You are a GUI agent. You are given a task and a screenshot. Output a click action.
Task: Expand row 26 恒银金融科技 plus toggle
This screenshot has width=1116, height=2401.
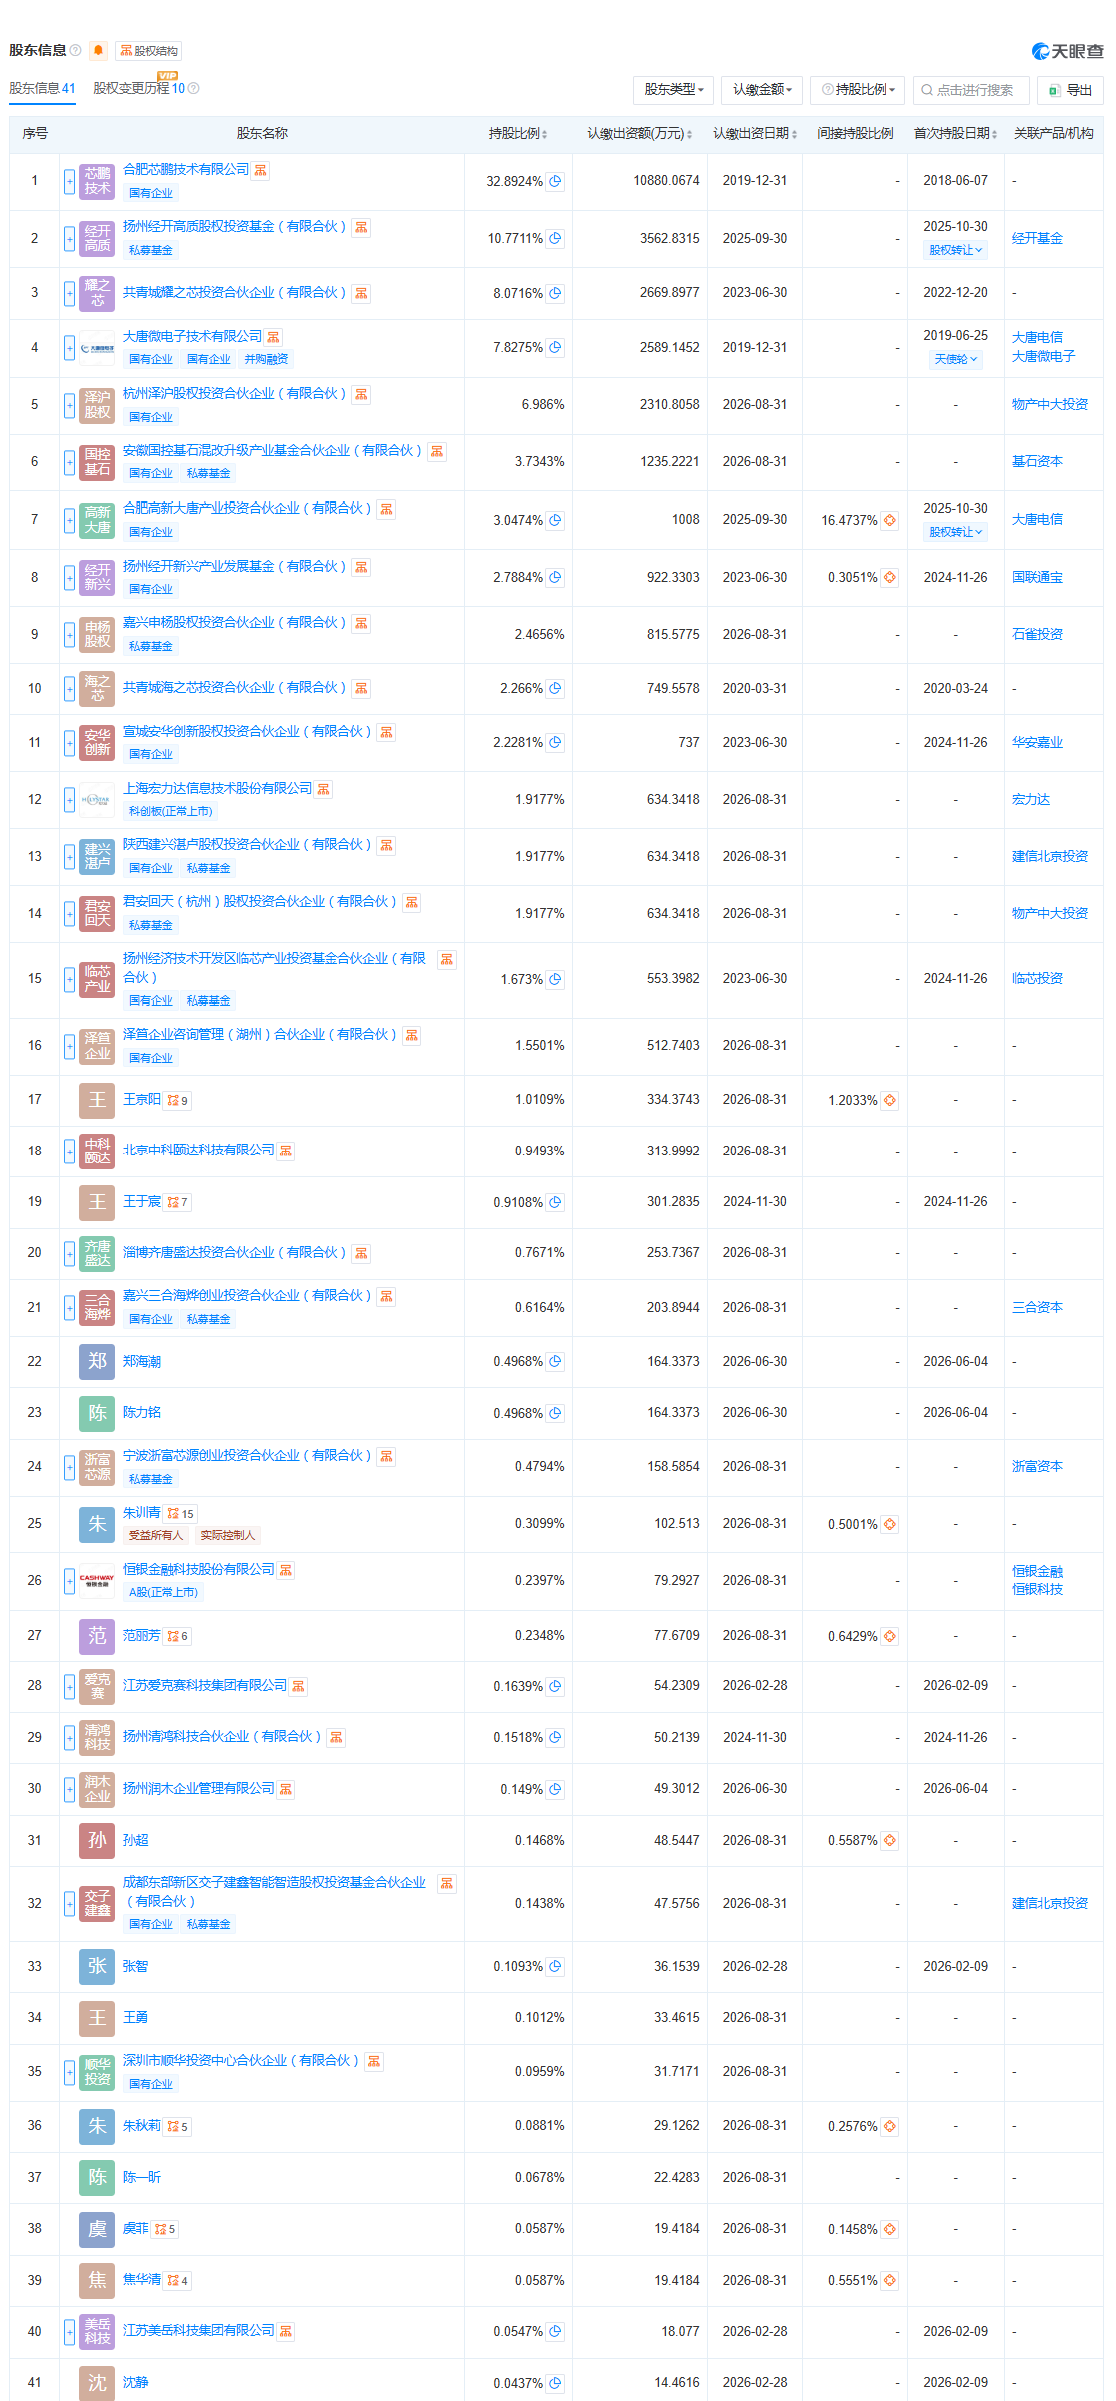[69, 1580]
